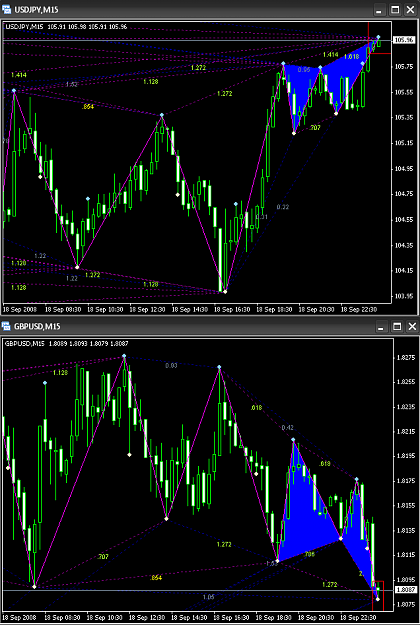Click price axis value 105.75

[404, 67]
